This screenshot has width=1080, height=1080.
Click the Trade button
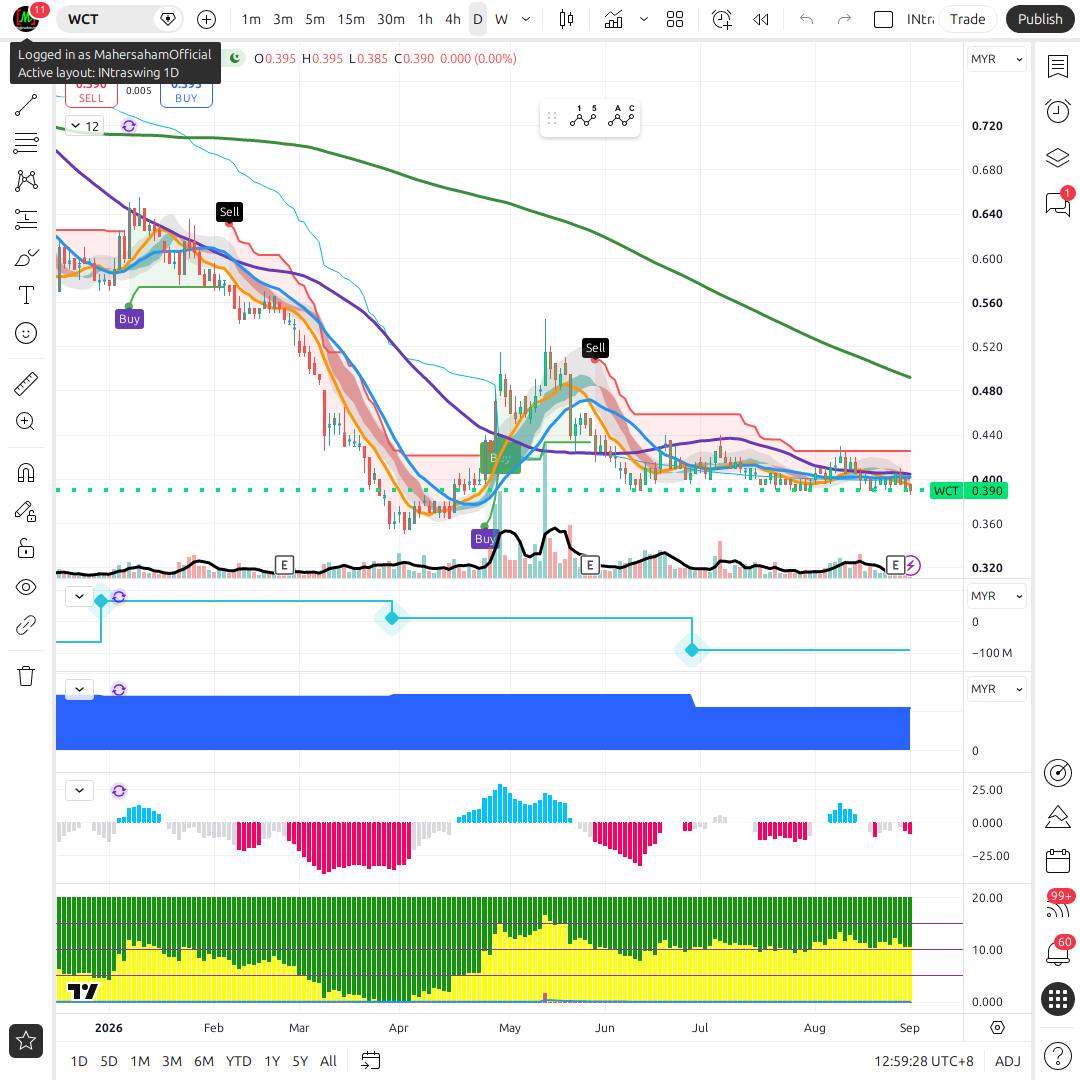pos(967,19)
